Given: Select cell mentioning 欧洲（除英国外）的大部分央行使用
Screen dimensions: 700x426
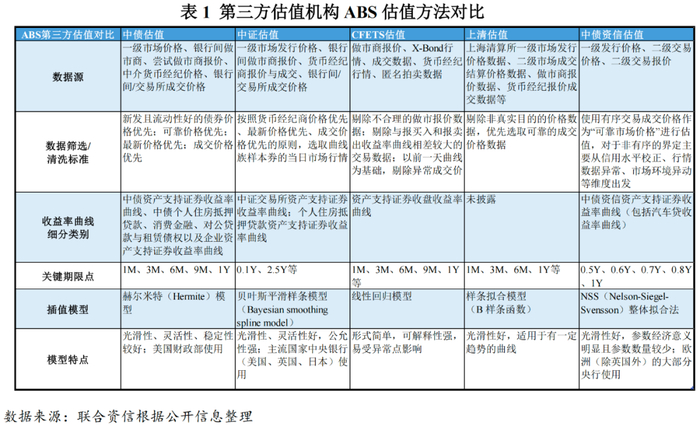Looking at the screenshot, I should click(x=637, y=359).
